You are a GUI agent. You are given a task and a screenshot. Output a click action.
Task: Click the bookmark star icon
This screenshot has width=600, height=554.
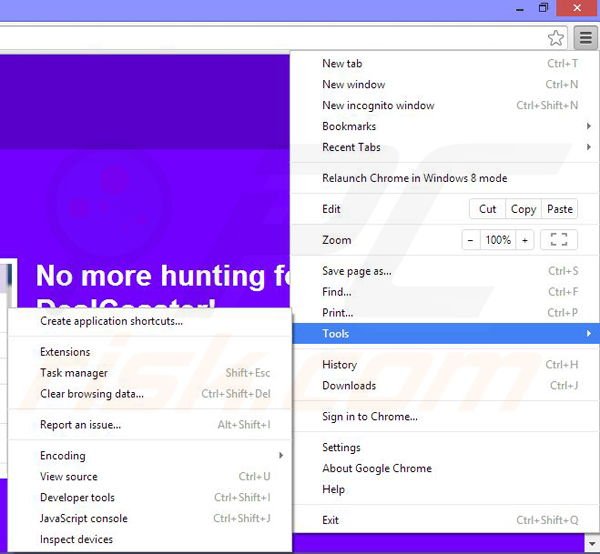(x=555, y=38)
